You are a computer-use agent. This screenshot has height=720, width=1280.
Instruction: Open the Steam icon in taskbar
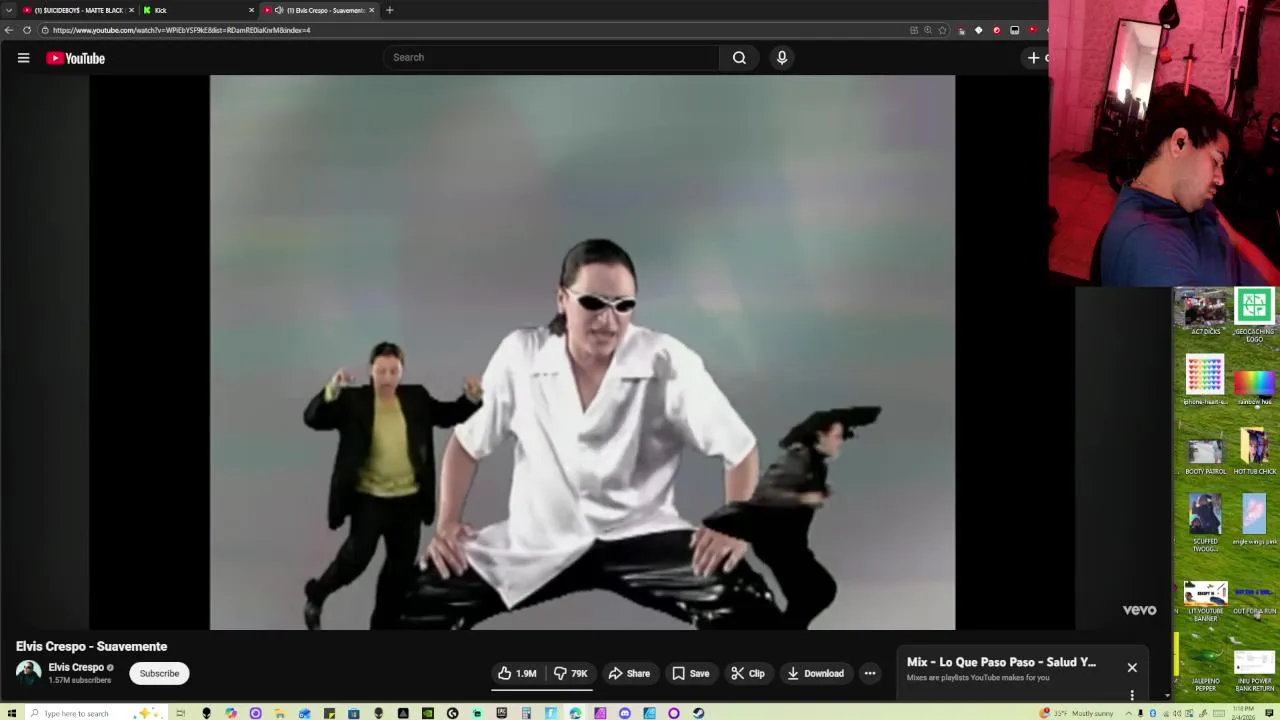pyautogui.click(x=698, y=713)
